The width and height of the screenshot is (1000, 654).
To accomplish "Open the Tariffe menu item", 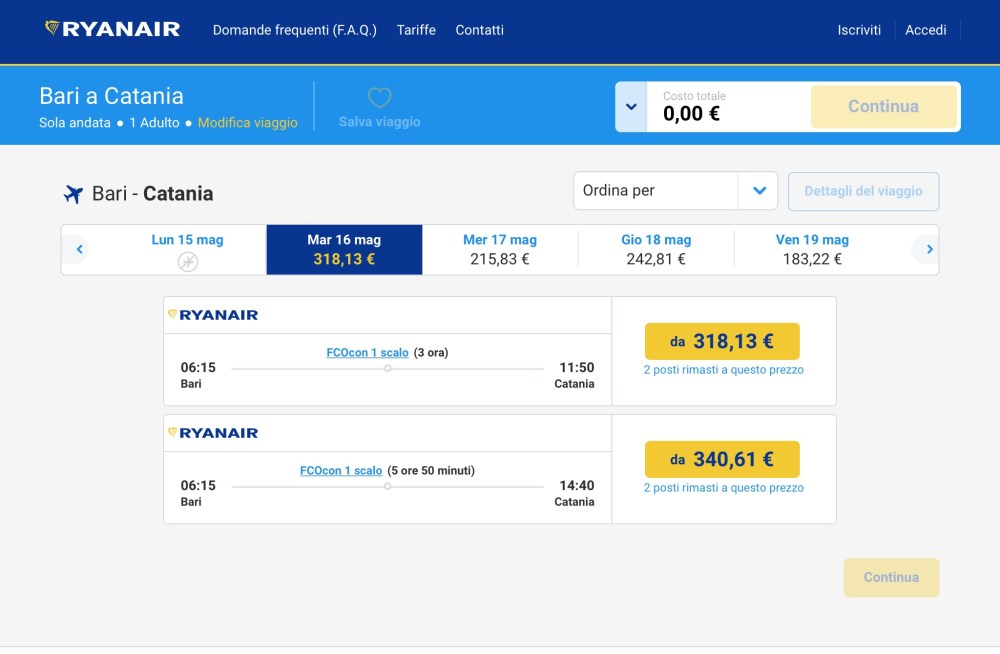I will pyautogui.click(x=416, y=30).
